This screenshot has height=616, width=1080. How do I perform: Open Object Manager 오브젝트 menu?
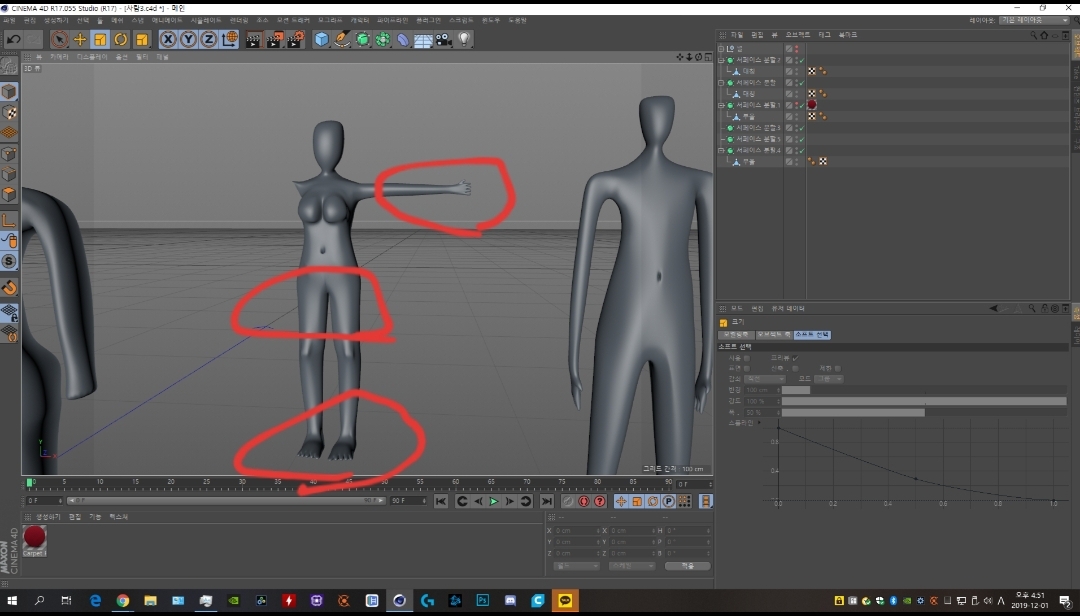pos(798,35)
